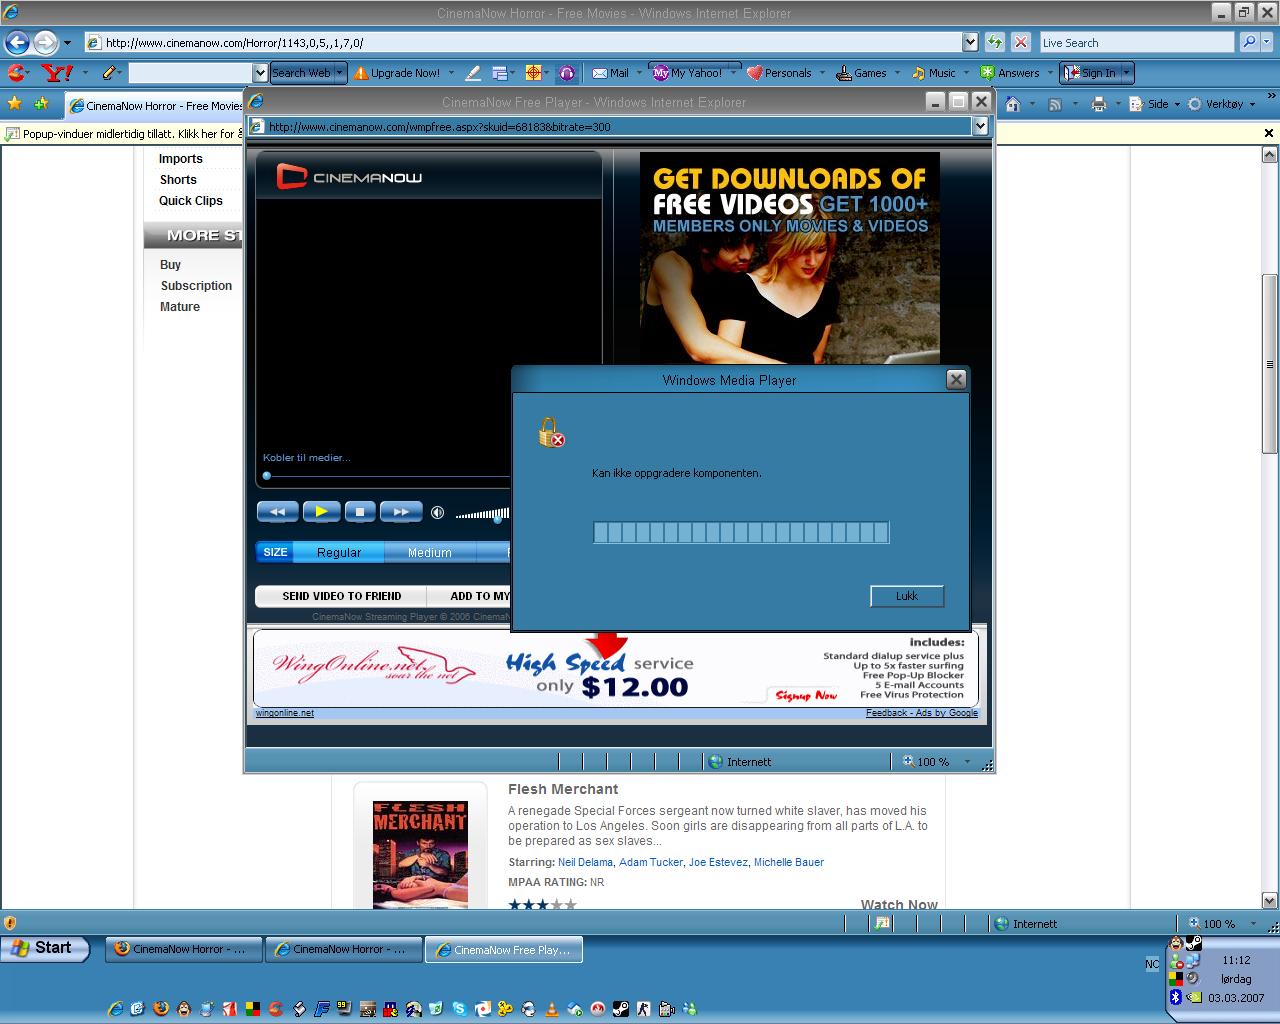Start playback with the yellow play button
The height and width of the screenshot is (1024, 1280).
point(321,512)
